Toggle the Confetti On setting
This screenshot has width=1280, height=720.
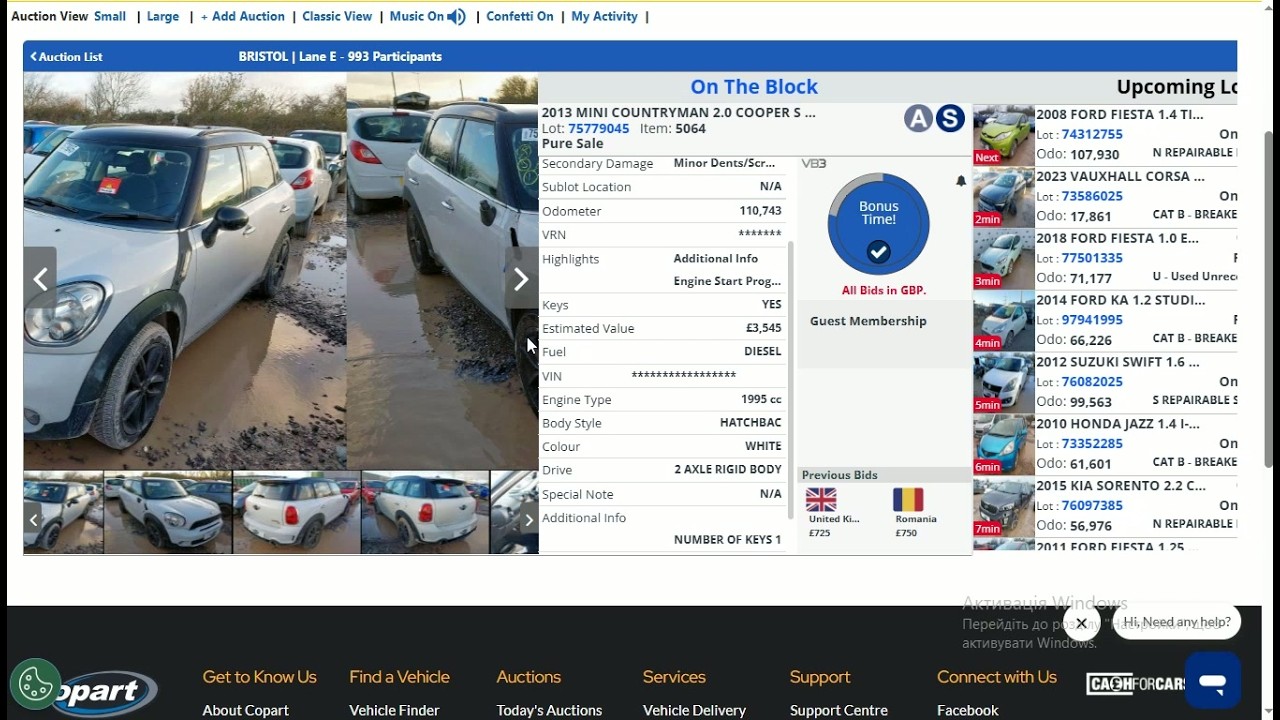tap(520, 16)
